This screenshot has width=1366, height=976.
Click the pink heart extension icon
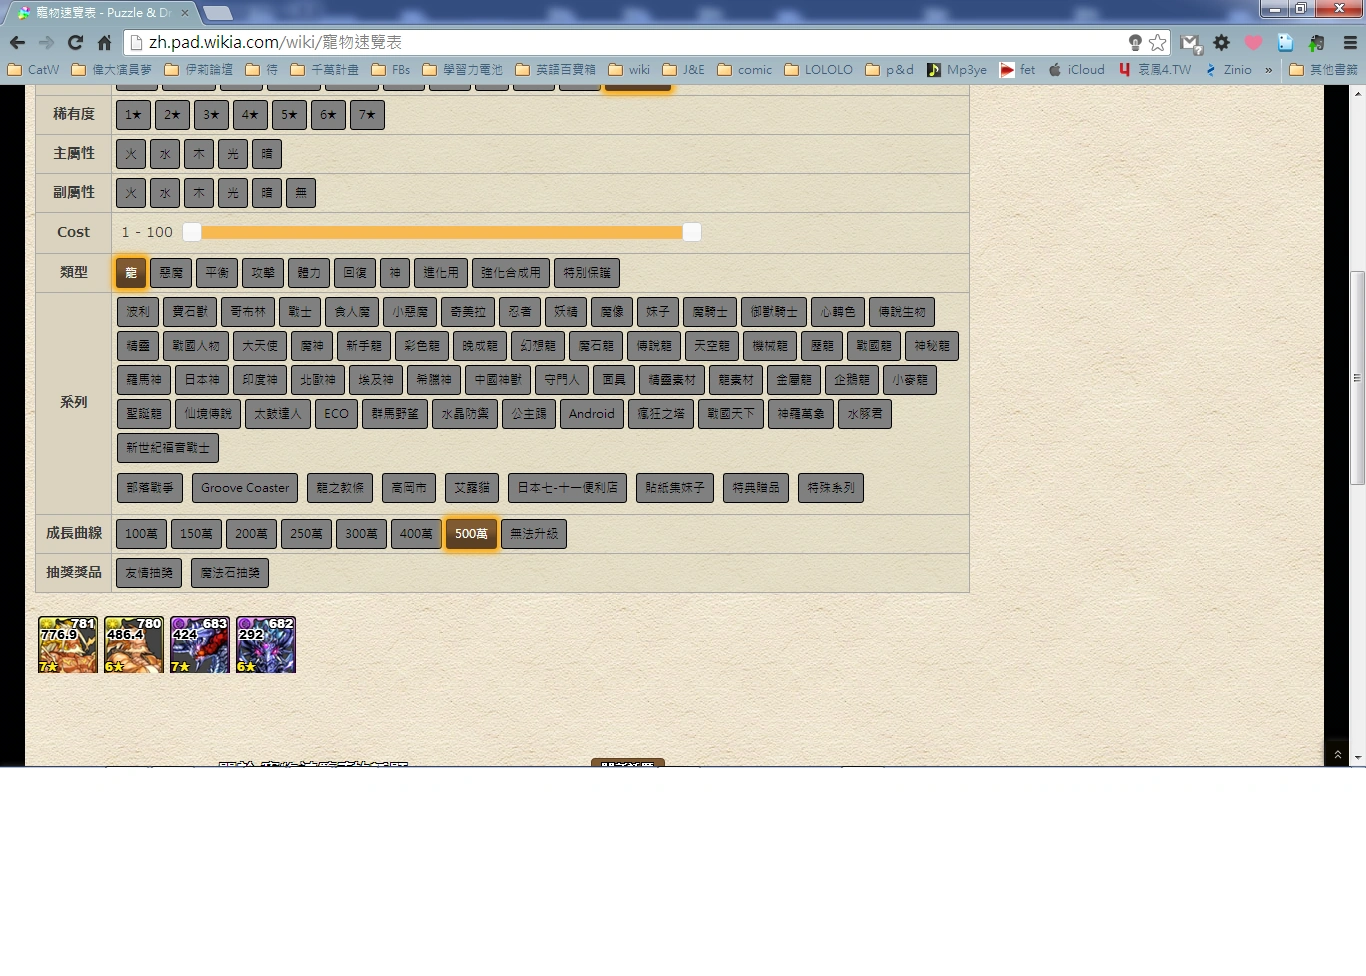[x=1253, y=42]
